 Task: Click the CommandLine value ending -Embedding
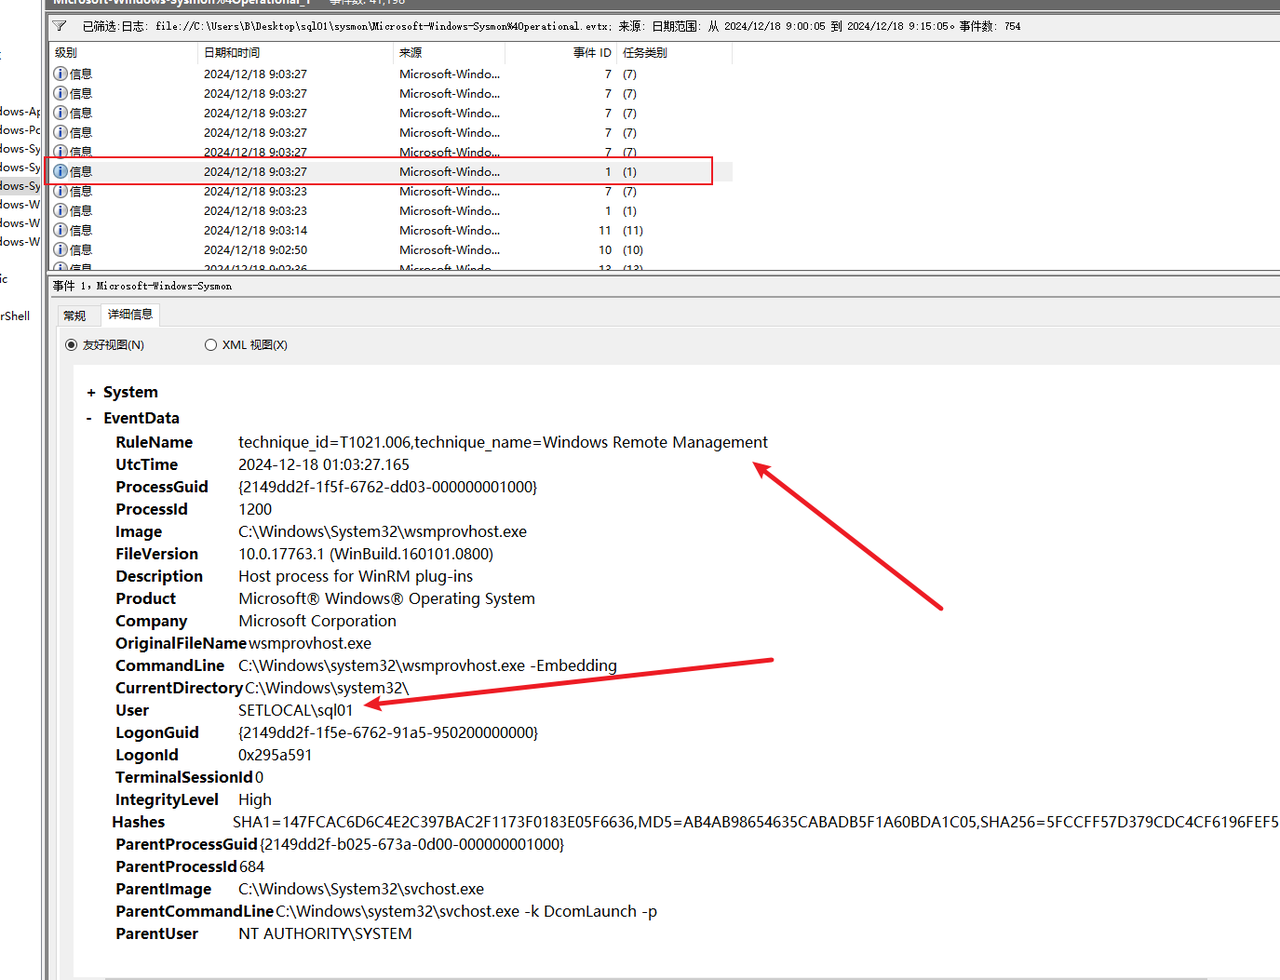(428, 666)
